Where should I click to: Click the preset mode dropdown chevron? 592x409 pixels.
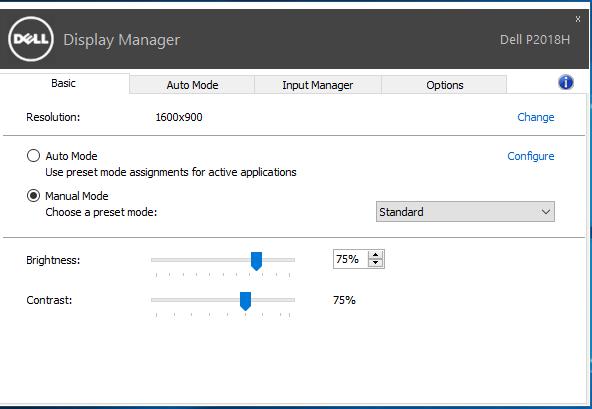pyautogui.click(x=546, y=212)
